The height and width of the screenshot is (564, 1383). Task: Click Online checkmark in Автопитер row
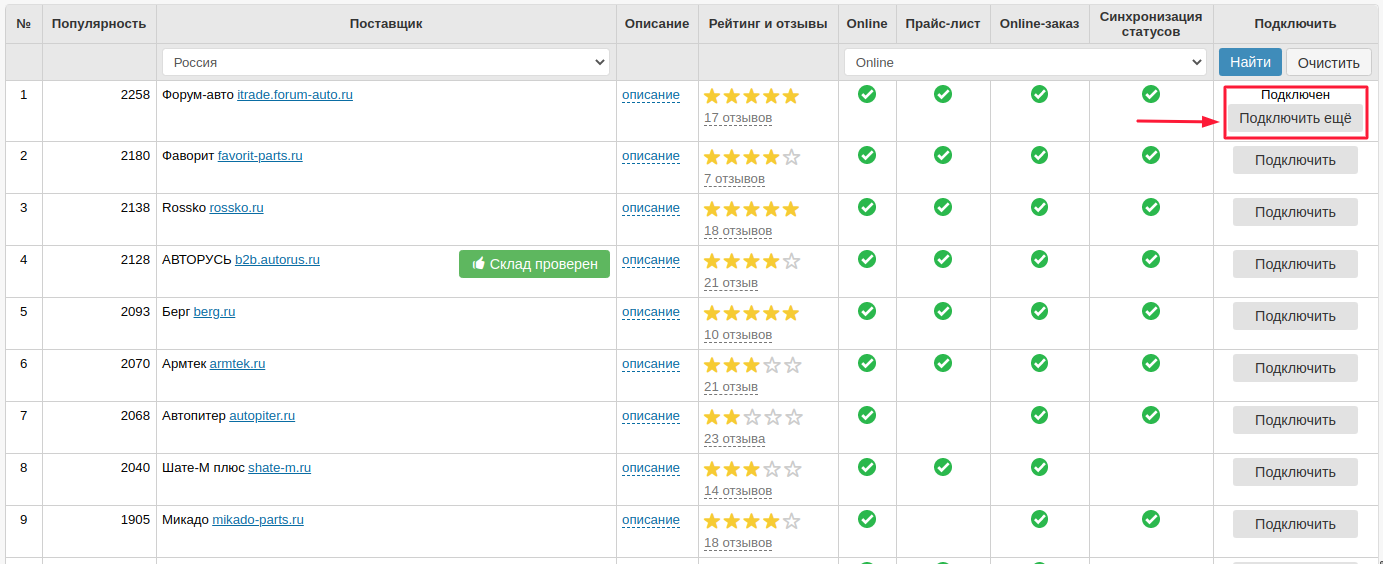pos(867,415)
